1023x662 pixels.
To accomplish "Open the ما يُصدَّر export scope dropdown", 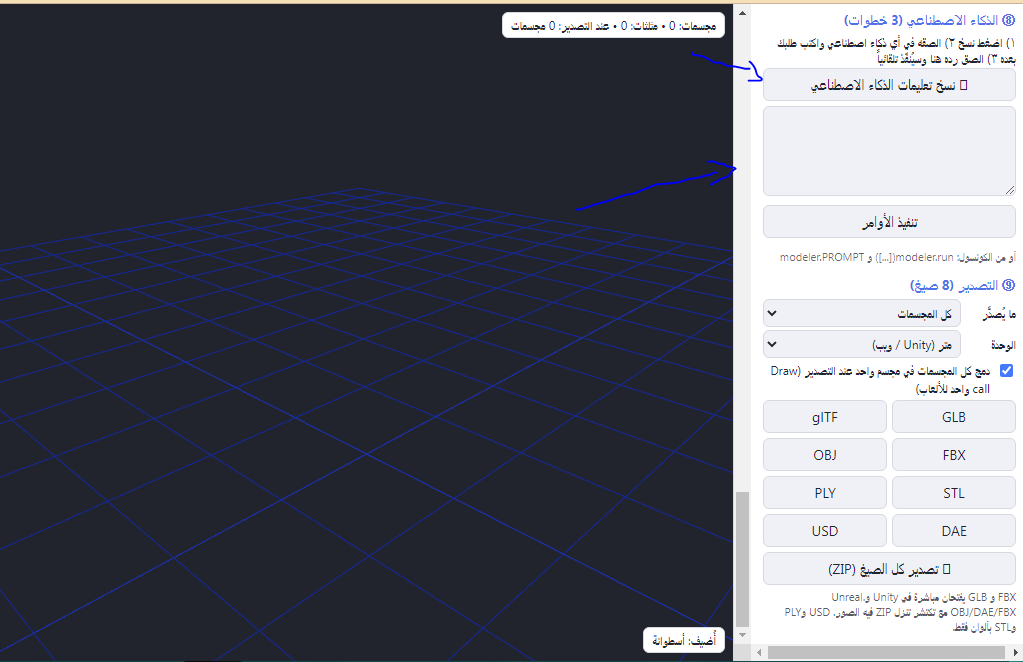I will click(x=861, y=314).
